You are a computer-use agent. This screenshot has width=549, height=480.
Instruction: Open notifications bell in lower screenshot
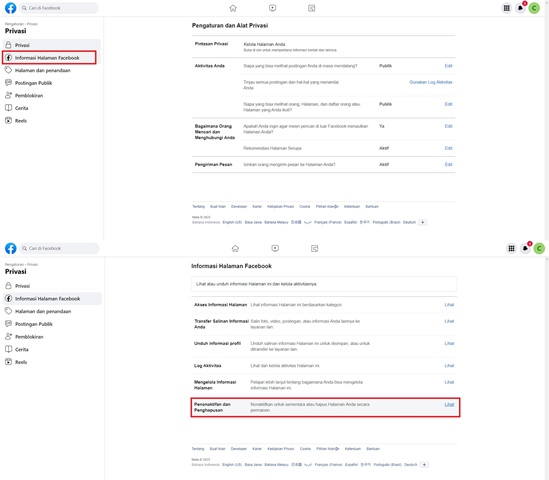coord(526,248)
